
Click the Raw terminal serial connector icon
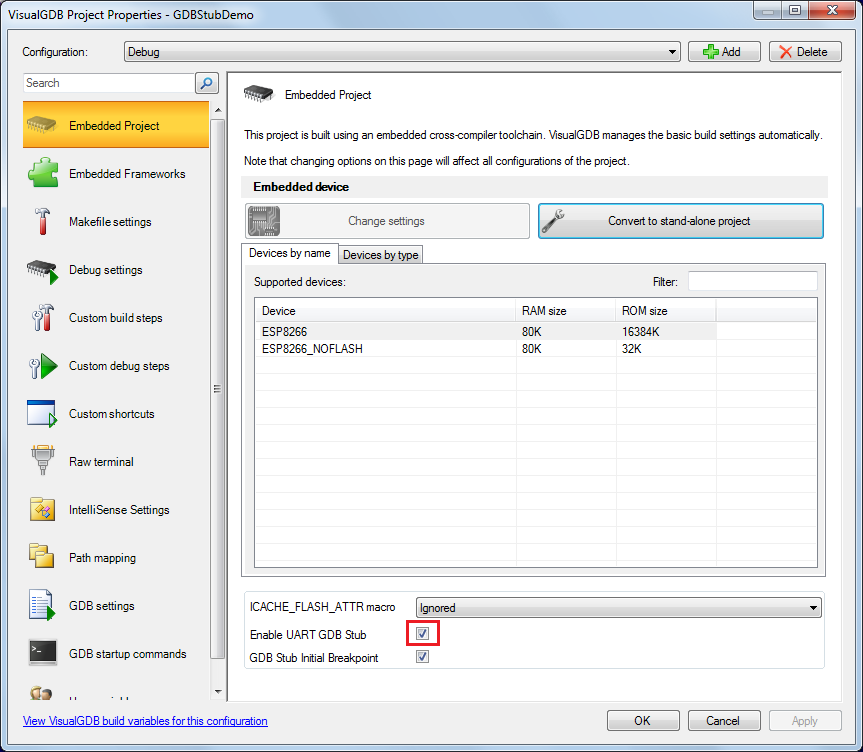coord(42,460)
